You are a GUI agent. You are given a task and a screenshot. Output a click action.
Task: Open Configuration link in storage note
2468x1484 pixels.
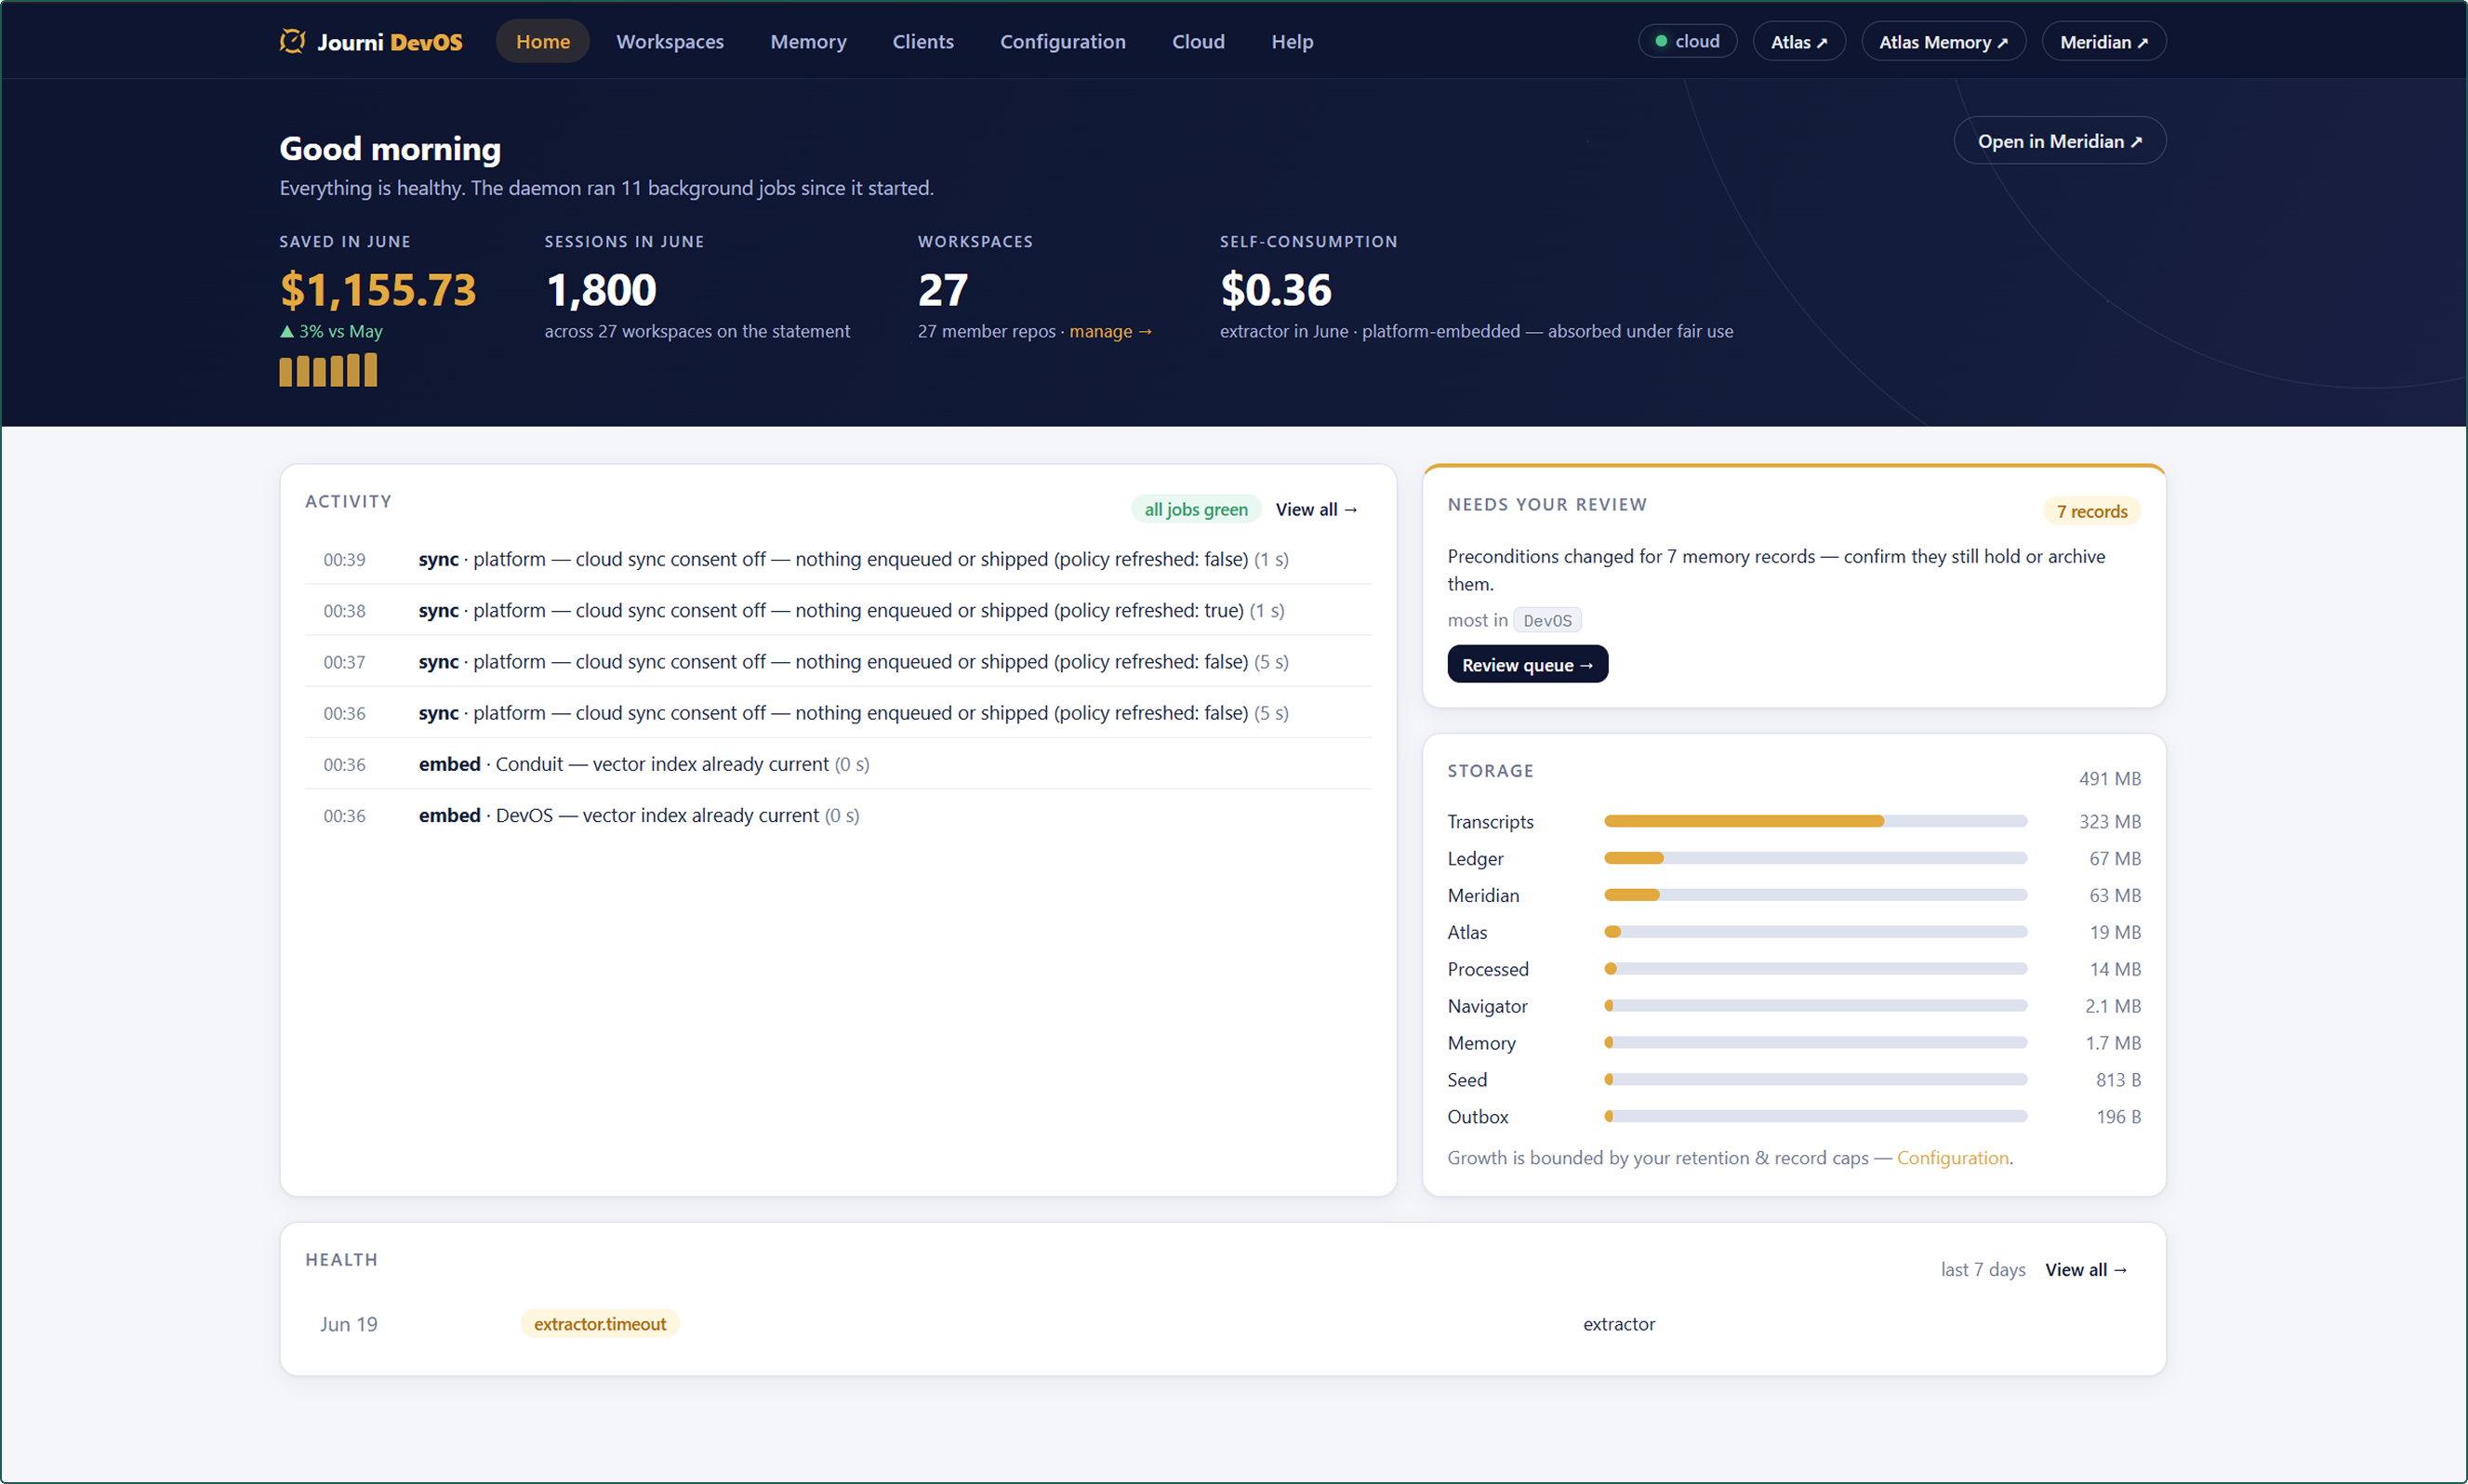click(x=1952, y=1158)
